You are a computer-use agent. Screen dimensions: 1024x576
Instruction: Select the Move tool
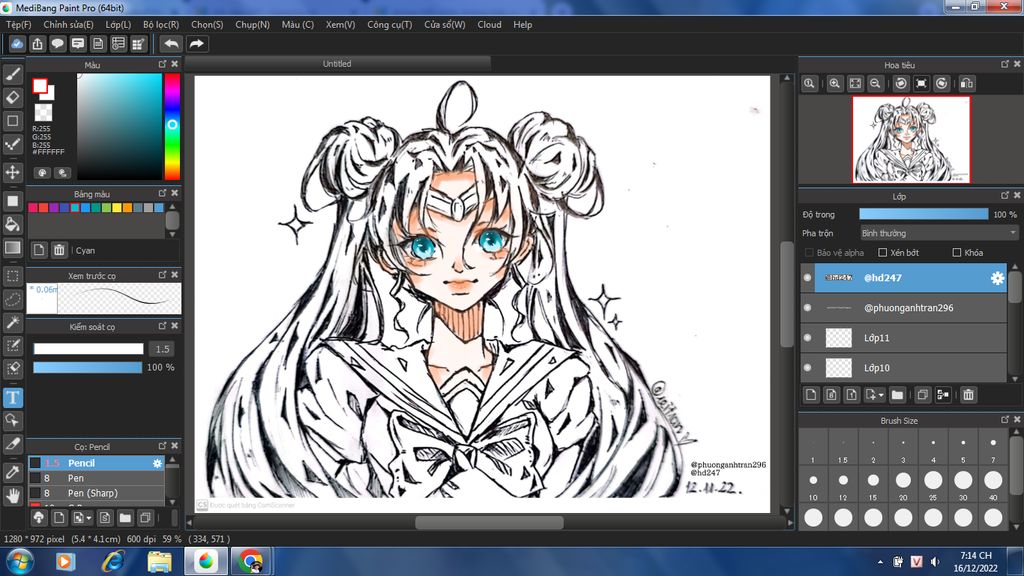pyautogui.click(x=13, y=172)
